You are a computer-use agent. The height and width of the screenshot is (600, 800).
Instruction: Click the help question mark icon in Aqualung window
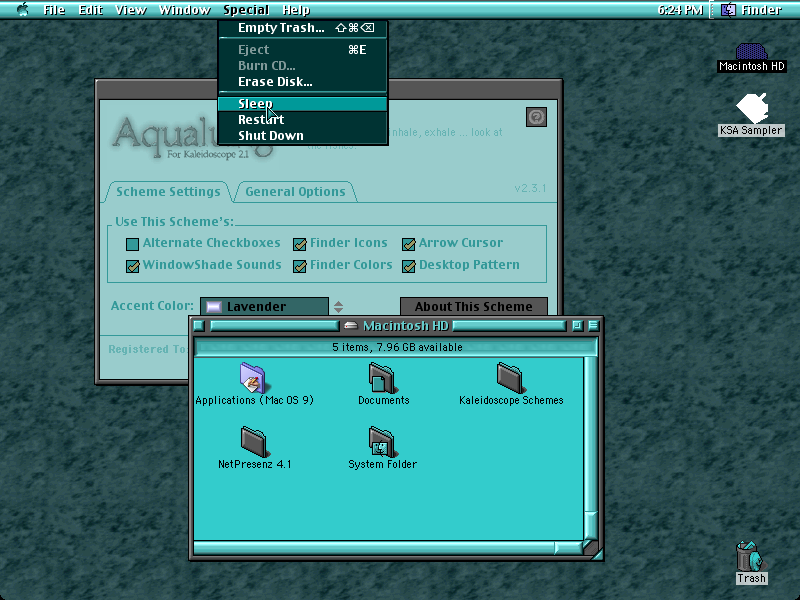[x=536, y=117]
